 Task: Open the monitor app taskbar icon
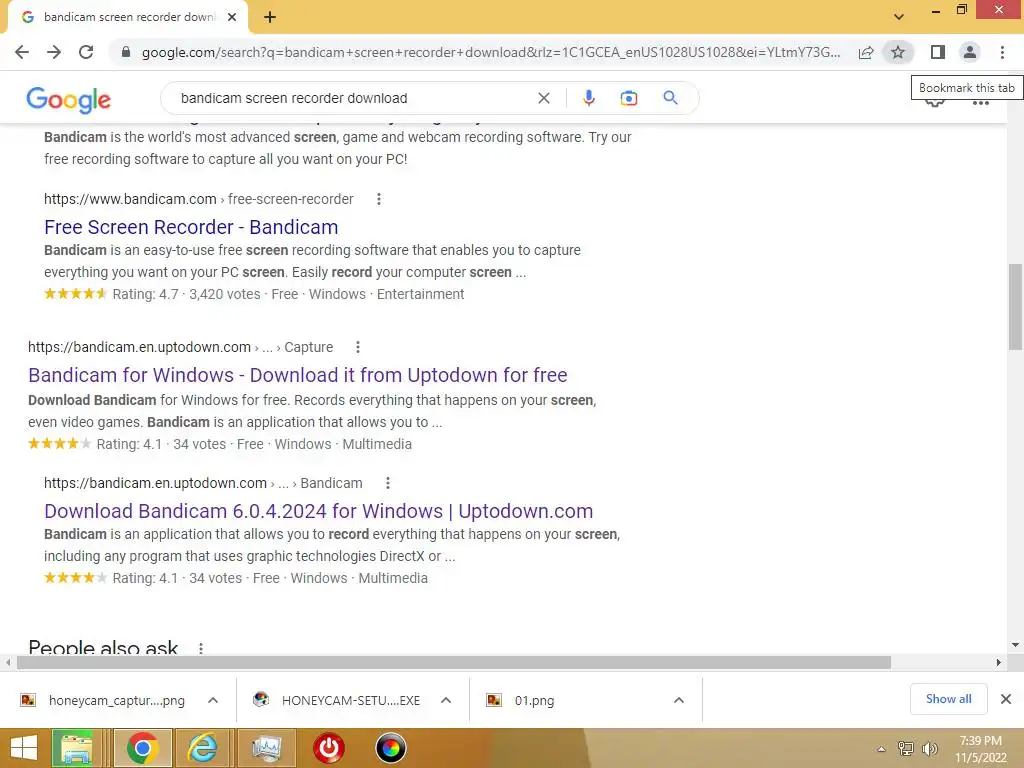[266, 748]
